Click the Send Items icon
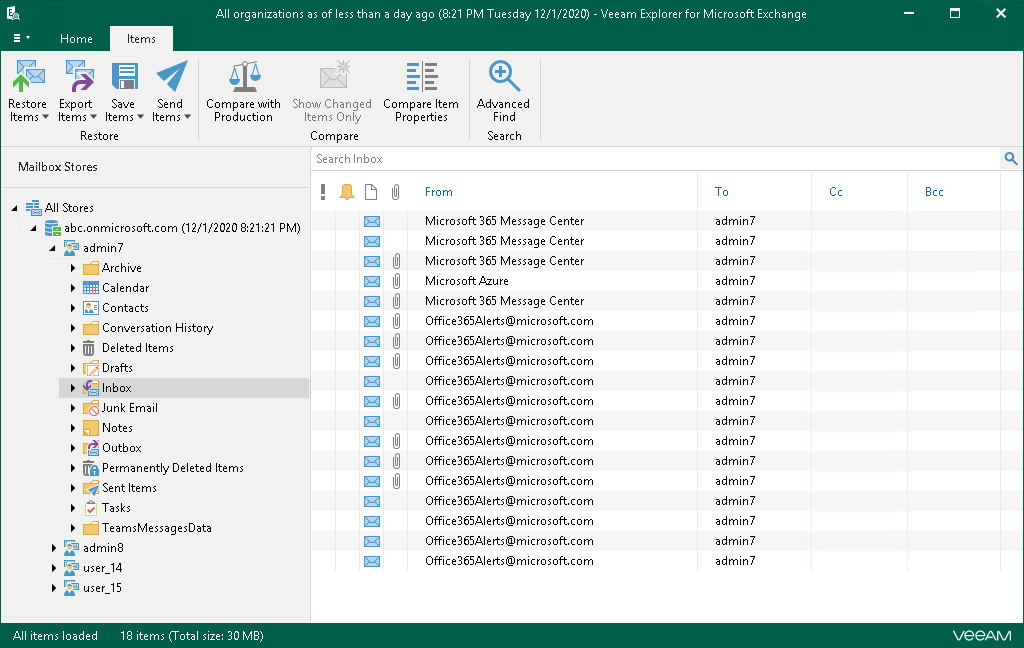The width and height of the screenshot is (1024, 648). pos(171,78)
